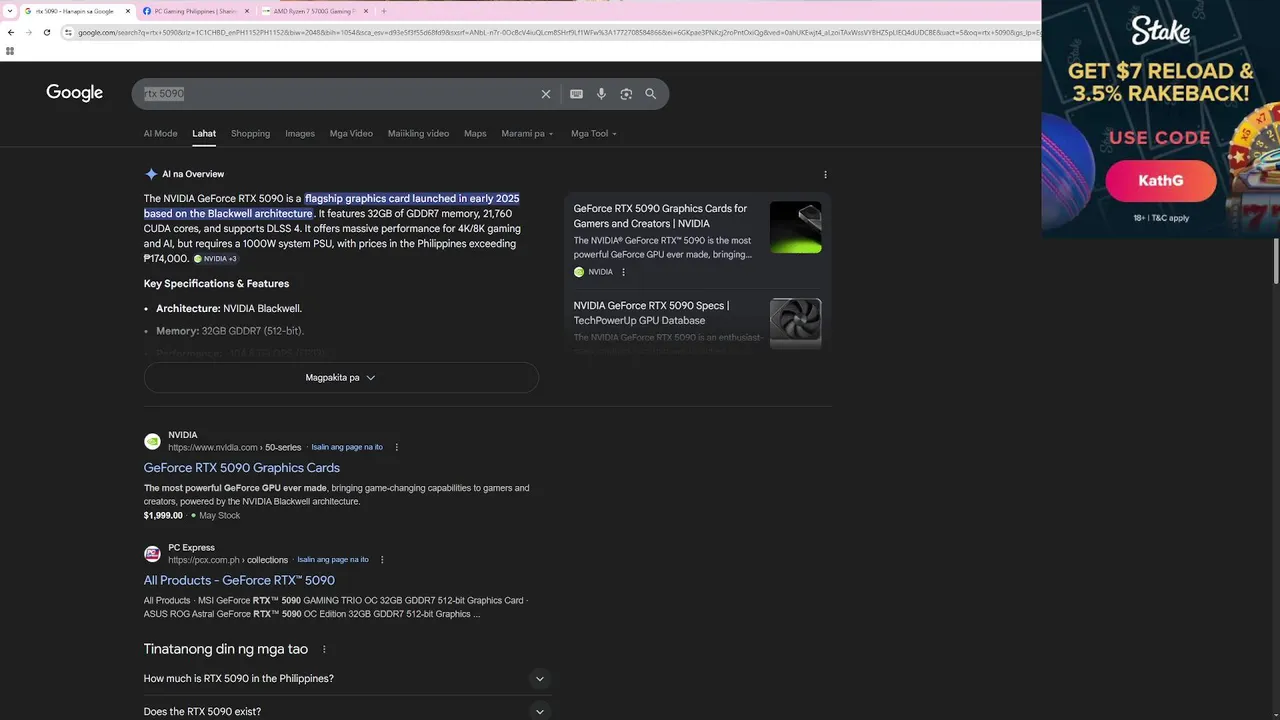Switch to the AMD Ryzen 7 5700G Gaming tab
The width and height of the screenshot is (1280, 720).
click(315, 11)
